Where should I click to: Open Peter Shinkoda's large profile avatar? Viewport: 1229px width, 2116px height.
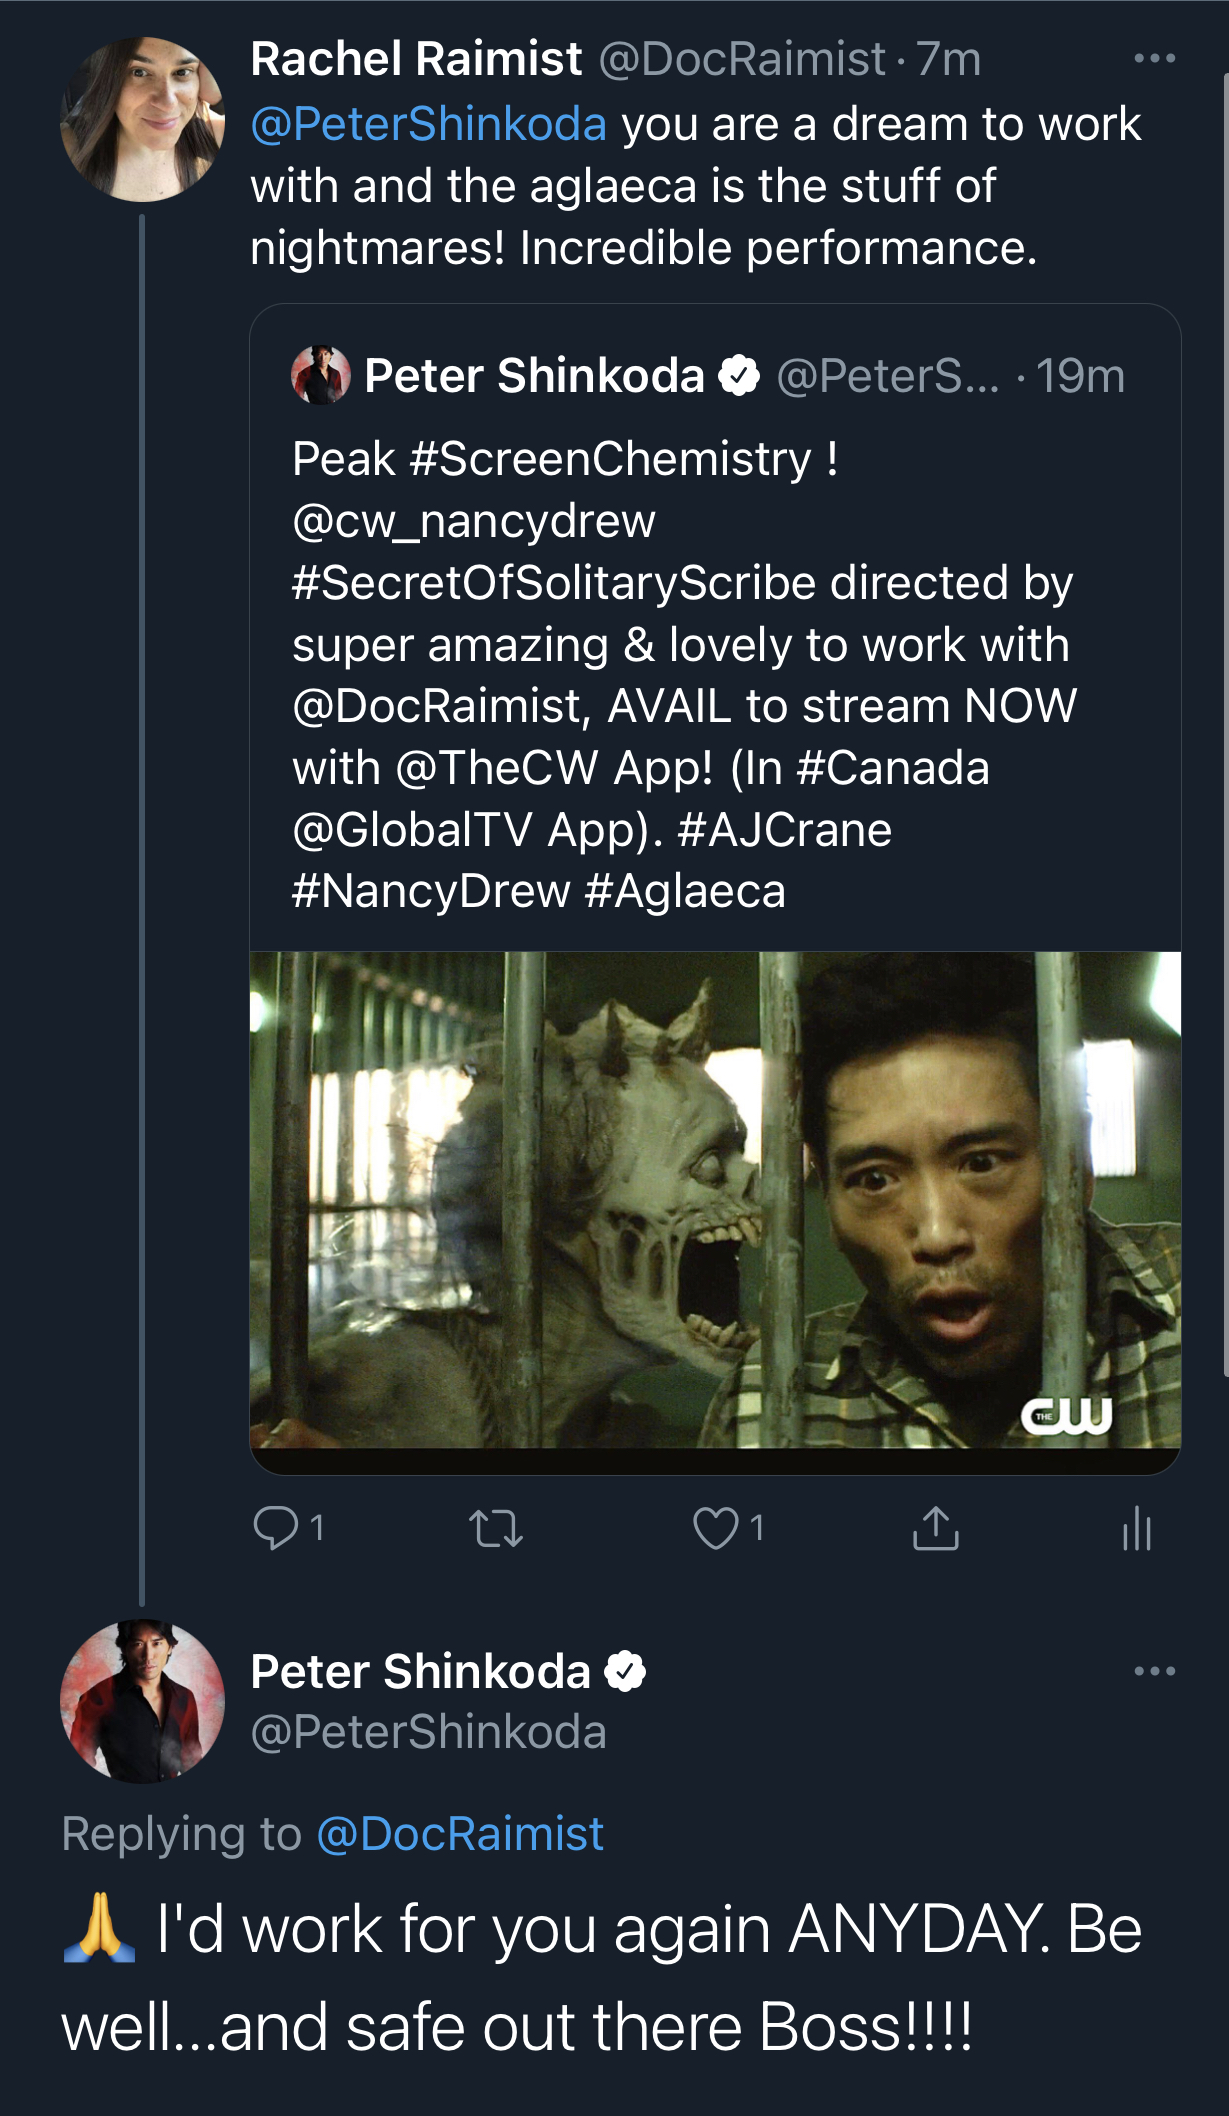[x=142, y=1701]
